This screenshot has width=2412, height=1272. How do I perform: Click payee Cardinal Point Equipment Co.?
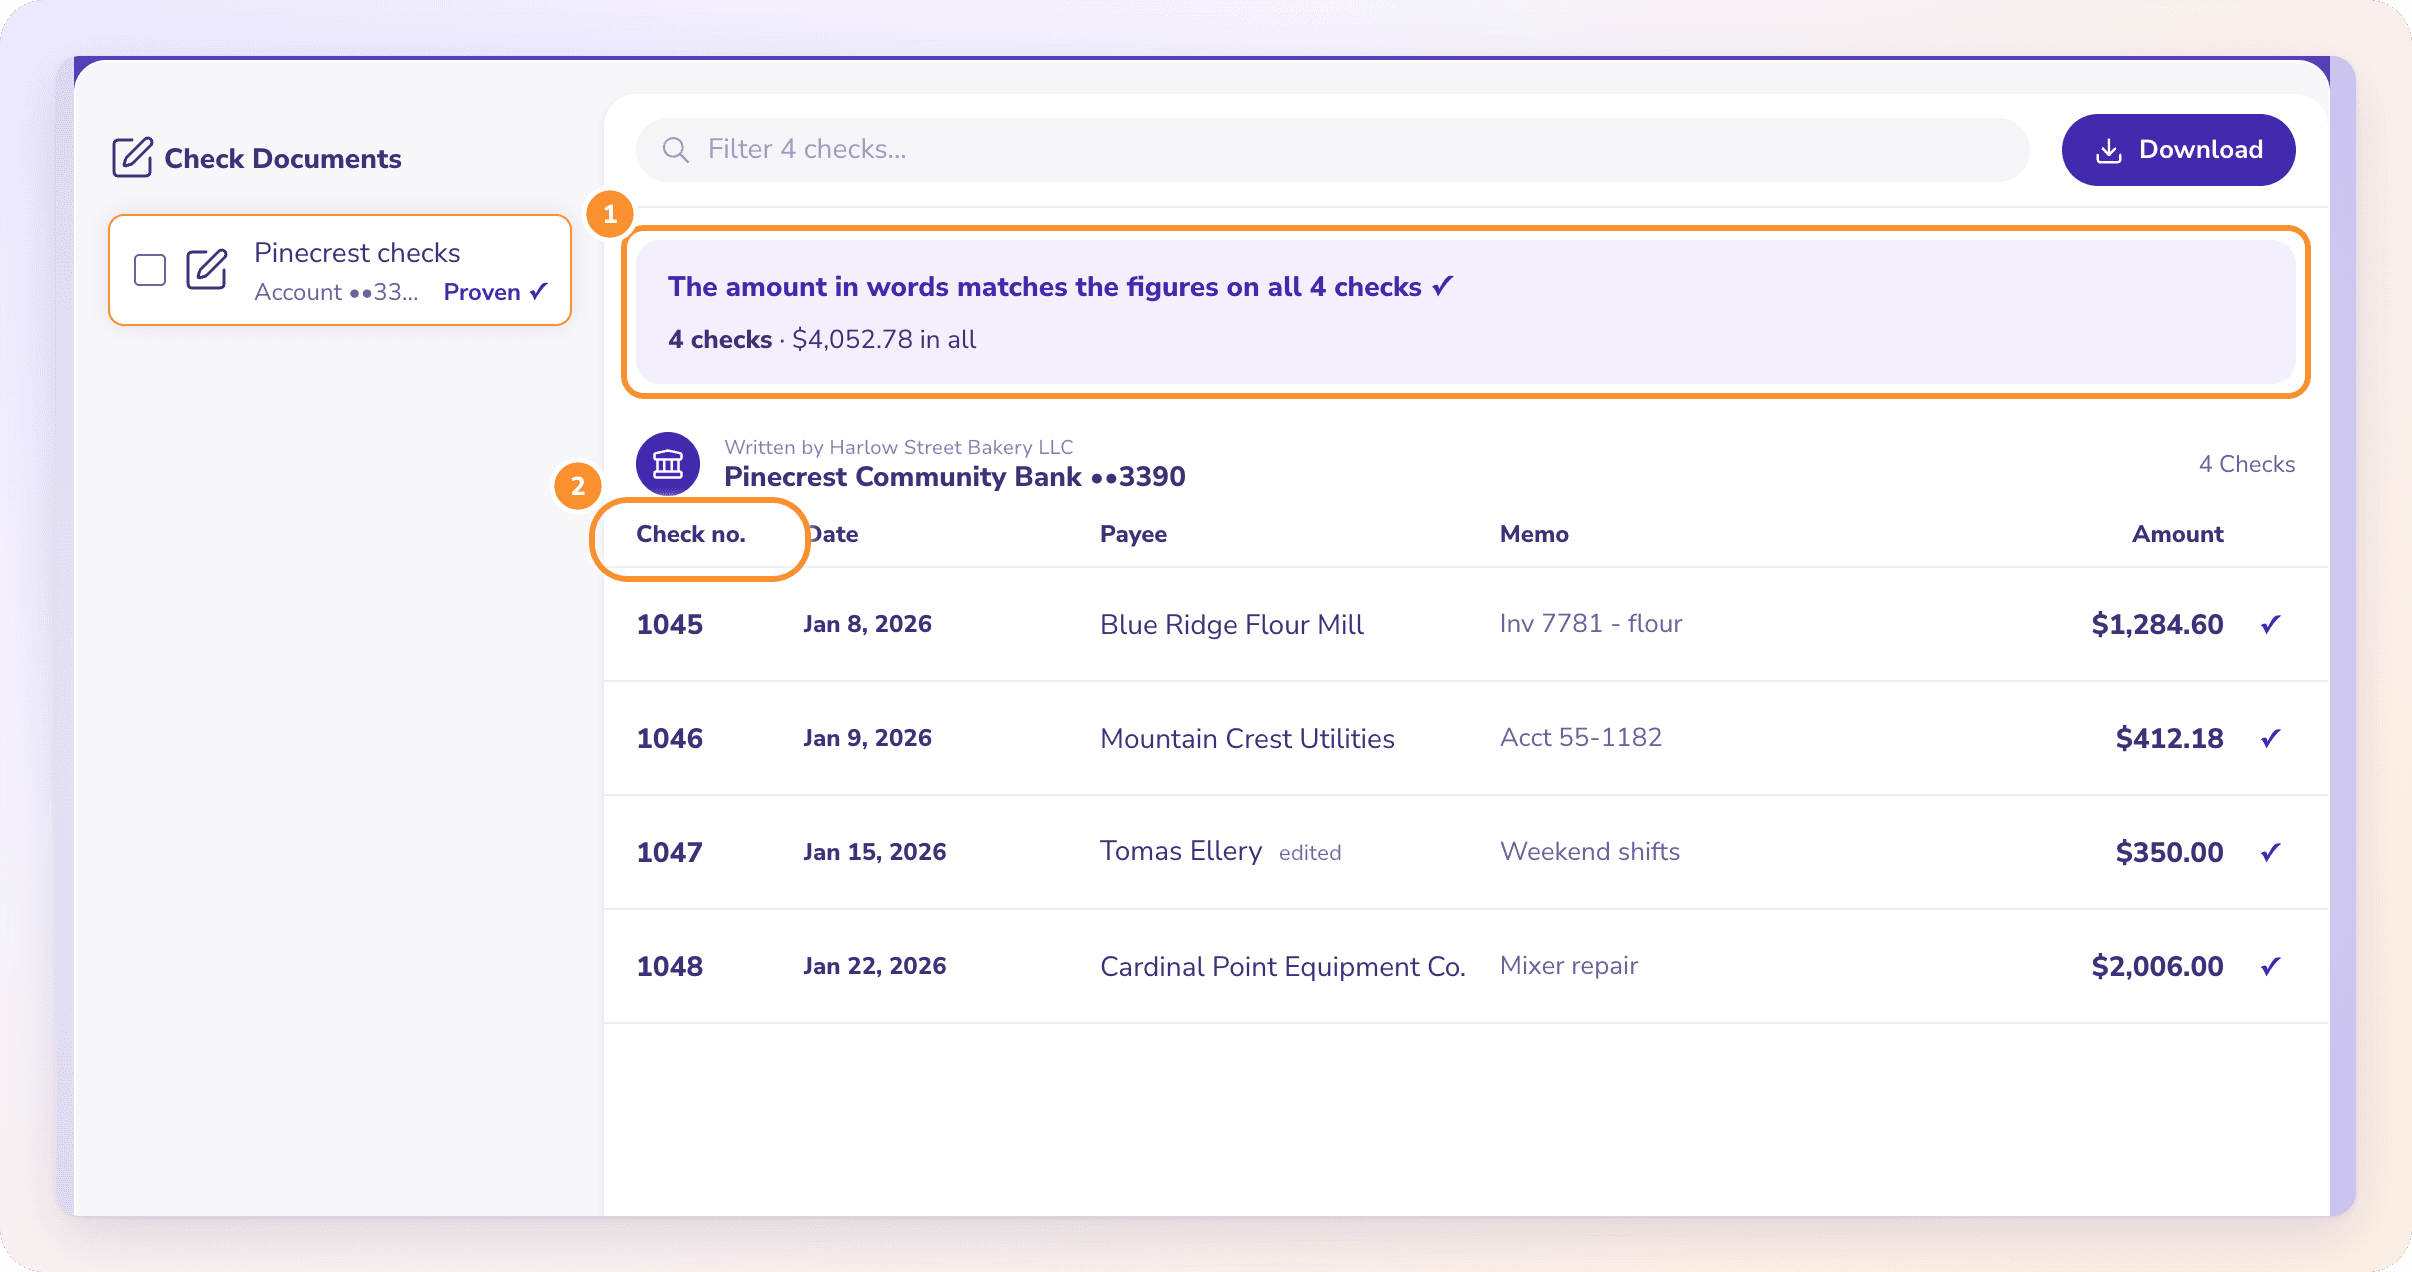coord(1283,966)
